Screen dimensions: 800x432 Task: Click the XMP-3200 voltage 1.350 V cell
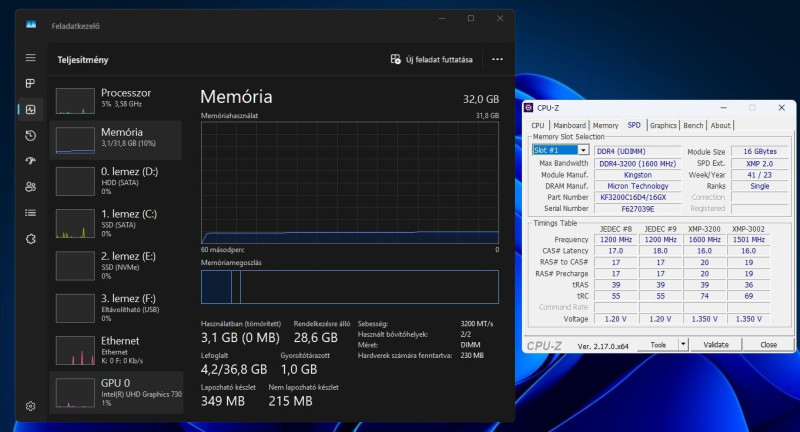click(x=704, y=319)
